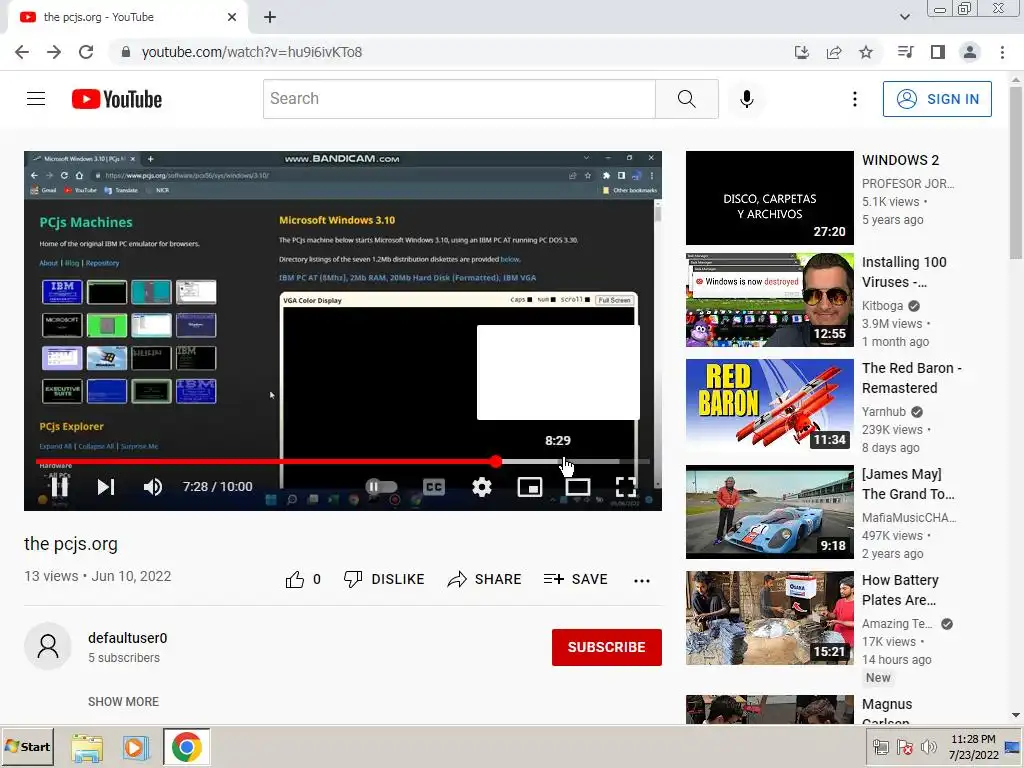Share this page icon in address bar

[x=833, y=52]
